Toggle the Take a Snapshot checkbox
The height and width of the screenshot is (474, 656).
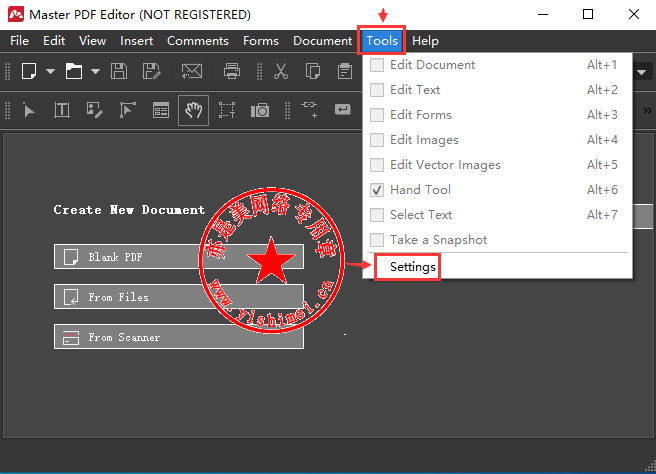pos(377,240)
